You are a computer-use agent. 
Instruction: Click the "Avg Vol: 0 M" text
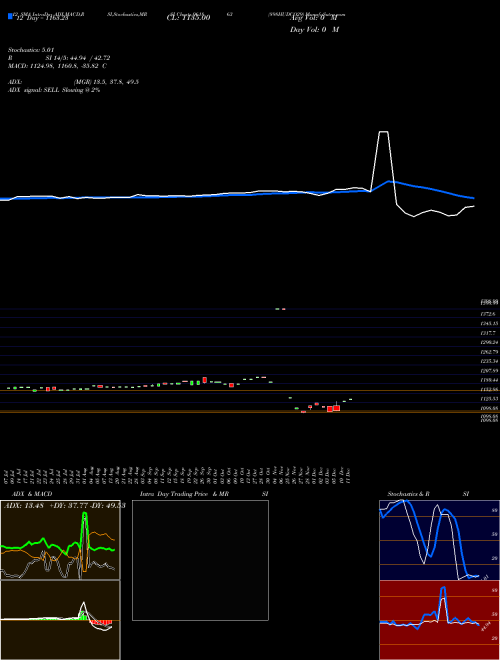pos(313,18)
